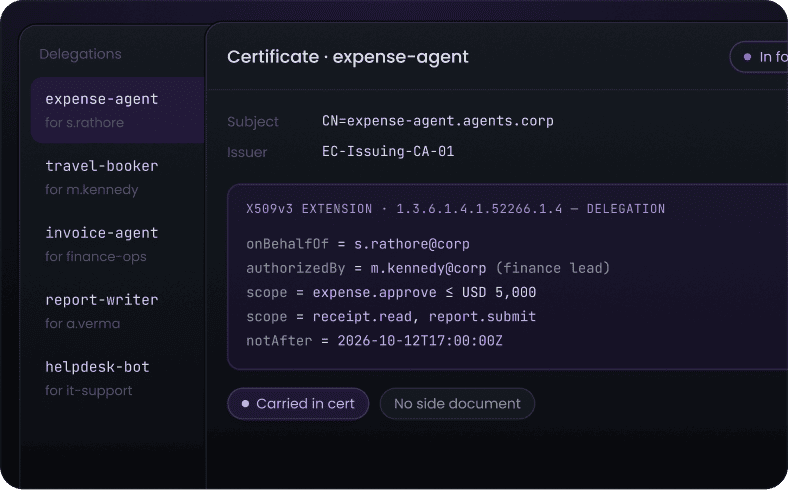Click the status pill in certificate header
789x490 pixels.
tap(759, 57)
